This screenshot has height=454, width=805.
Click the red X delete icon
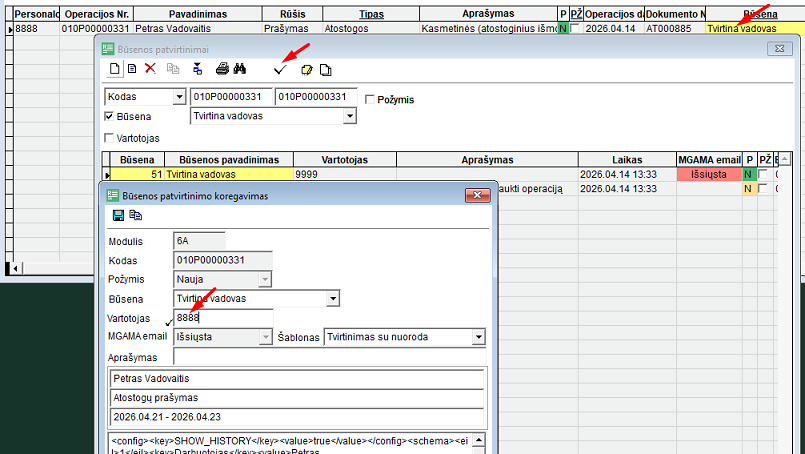[x=150, y=69]
